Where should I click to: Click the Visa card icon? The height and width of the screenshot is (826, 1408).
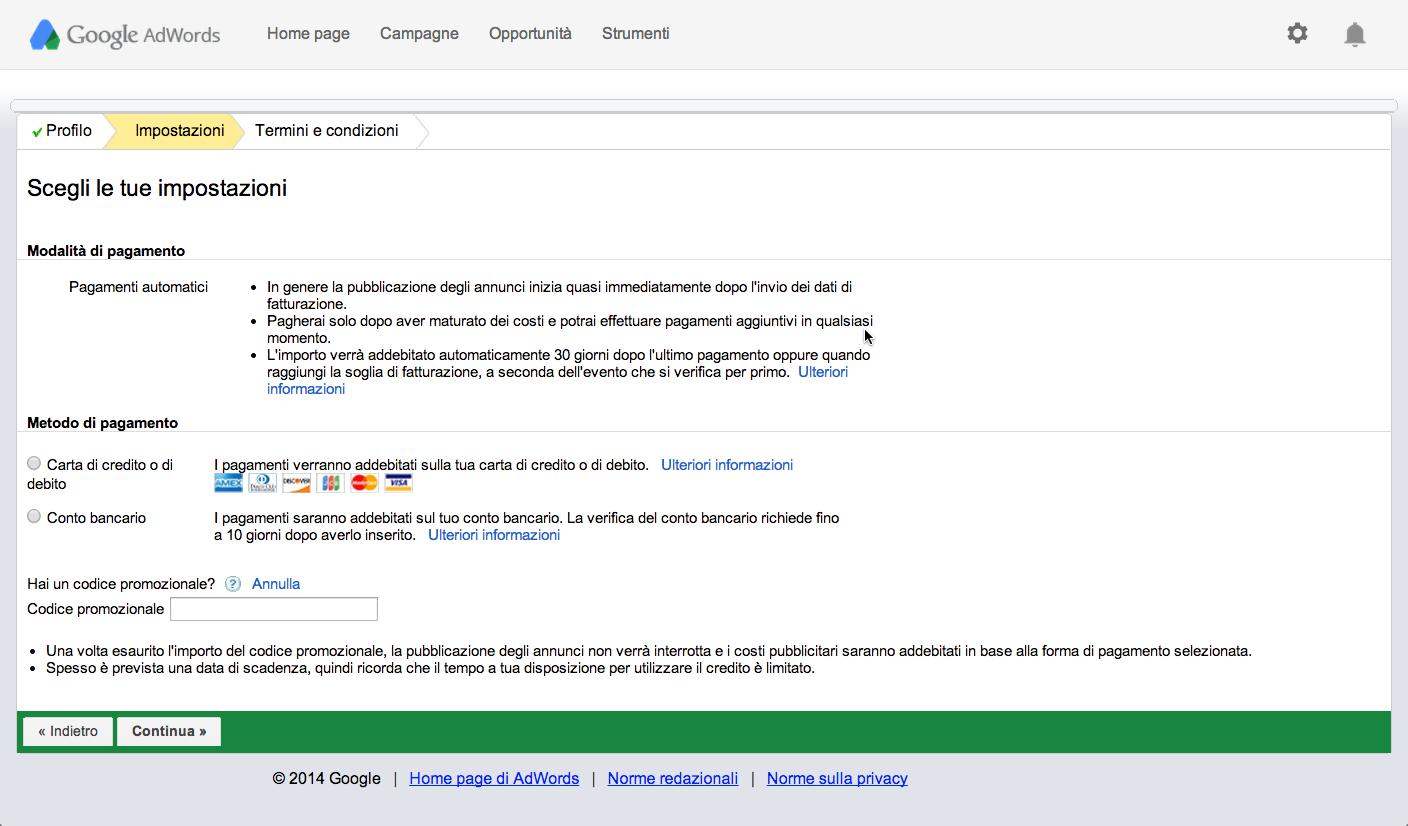coord(398,484)
